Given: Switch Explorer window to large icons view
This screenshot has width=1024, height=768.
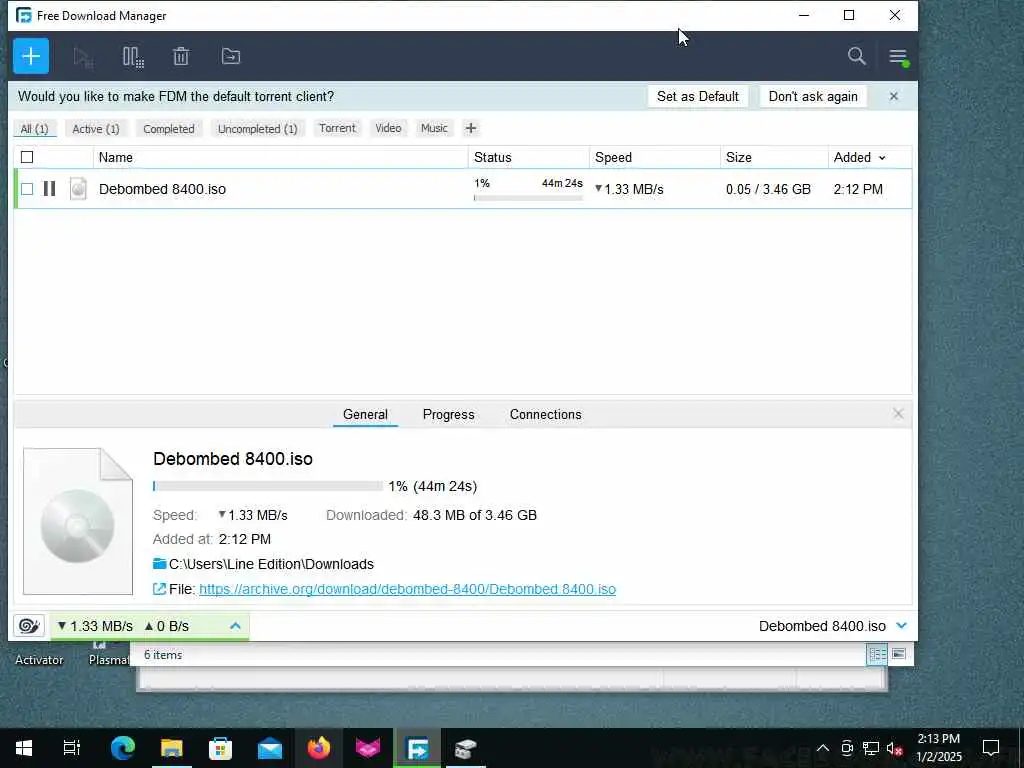Looking at the screenshot, I should click(899, 654).
